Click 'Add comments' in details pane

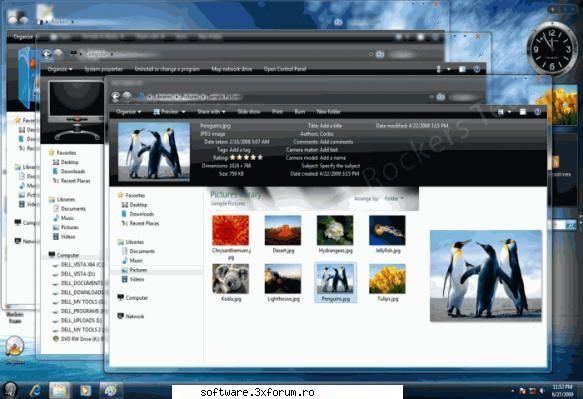[x=336, y=142]
